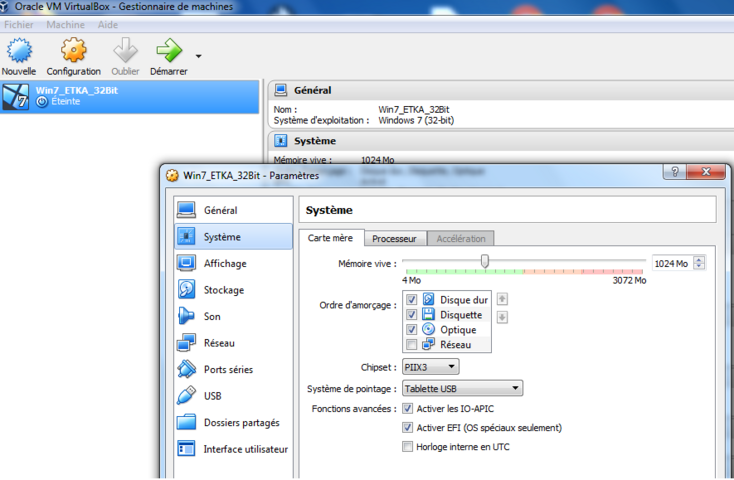734x480 pixels.
Task: Open Interface utilisateur settings category
Action: coord(233,449)
